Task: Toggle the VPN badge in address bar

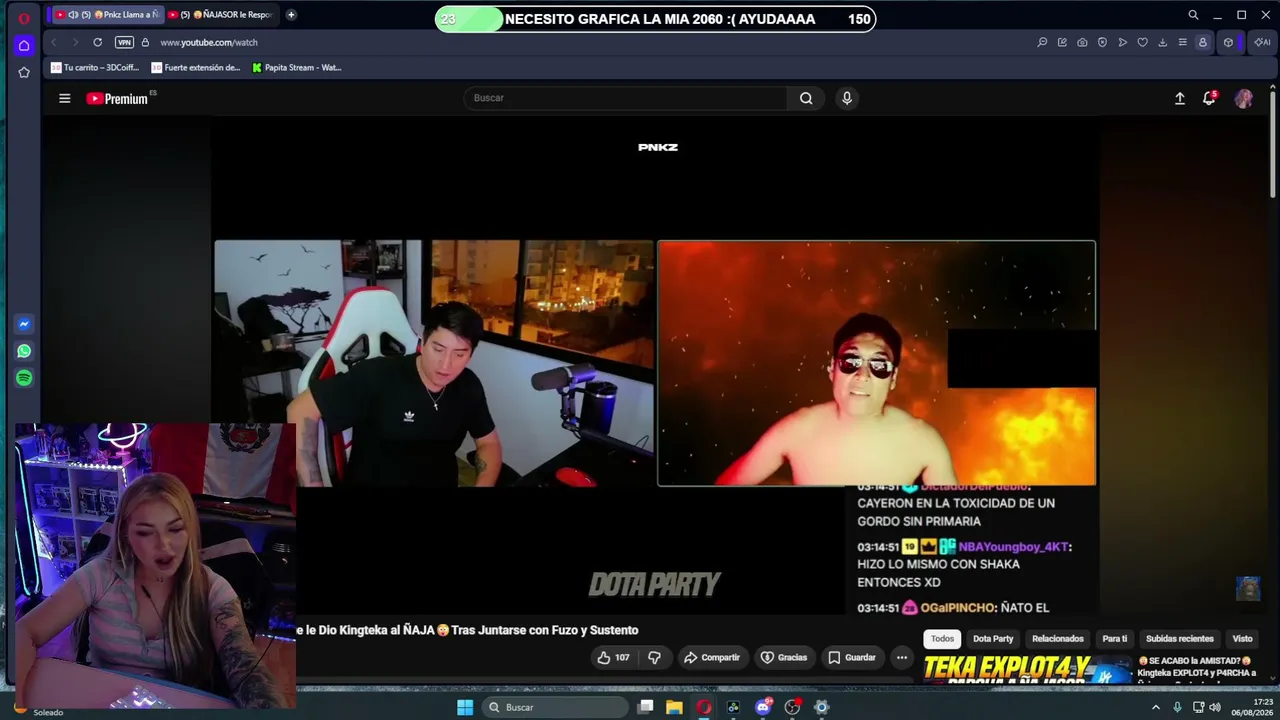Action: tap(124, 42)
